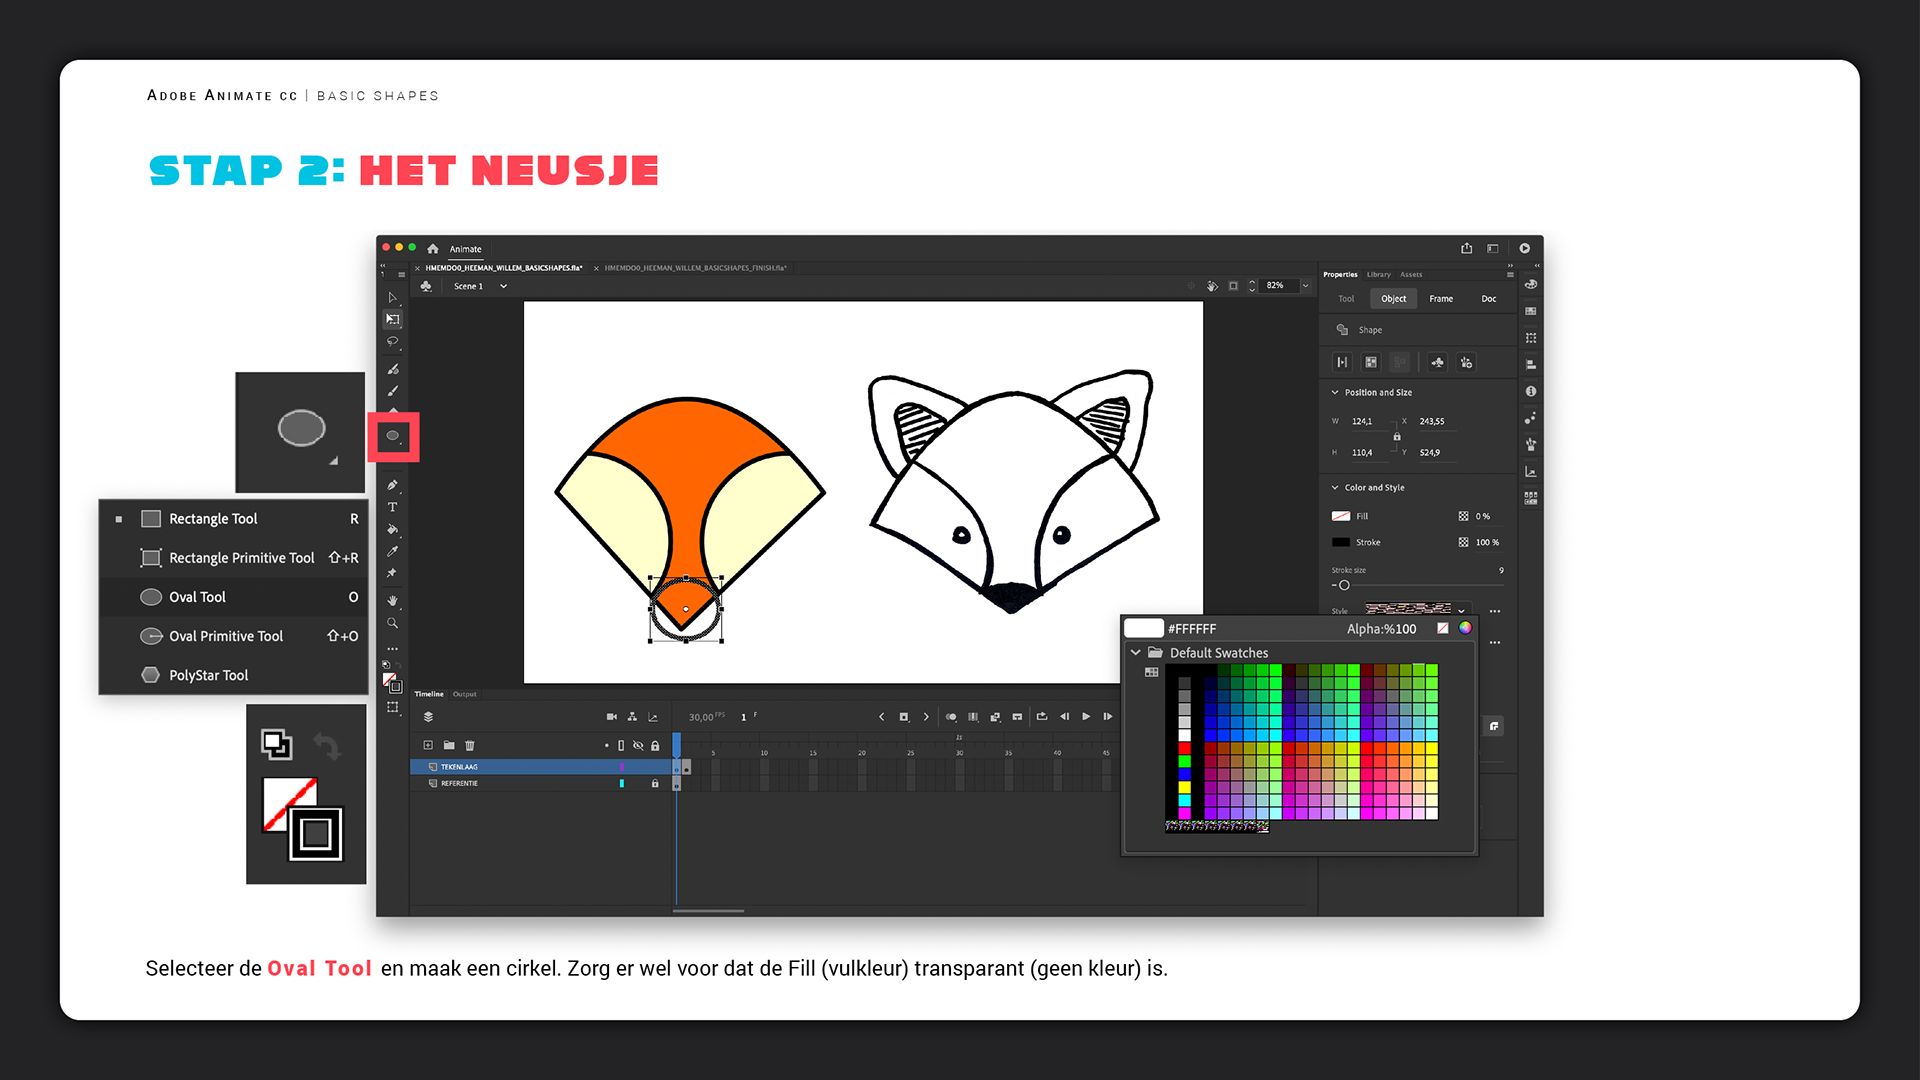Image resolution: width=1920 pixels, height=1080 pixels.
Task: Choose the Lasso tool
Action: click(x=393, y=341)
